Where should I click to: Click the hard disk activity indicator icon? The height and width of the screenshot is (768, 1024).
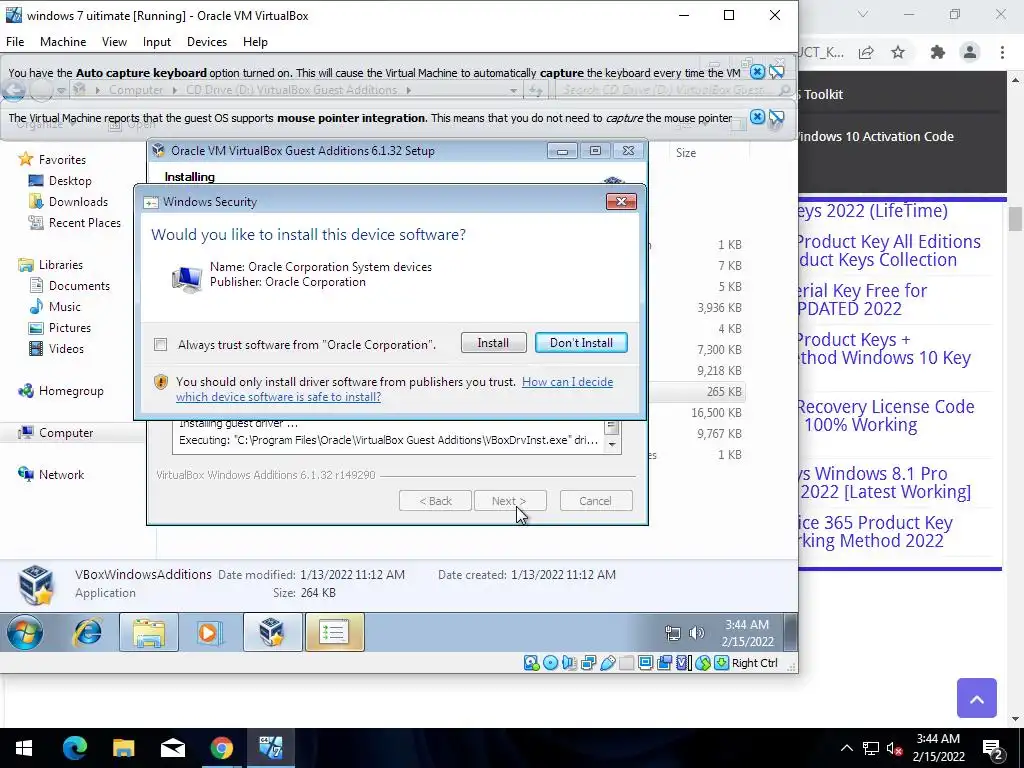pyautogui.click(x=532, y=663)
